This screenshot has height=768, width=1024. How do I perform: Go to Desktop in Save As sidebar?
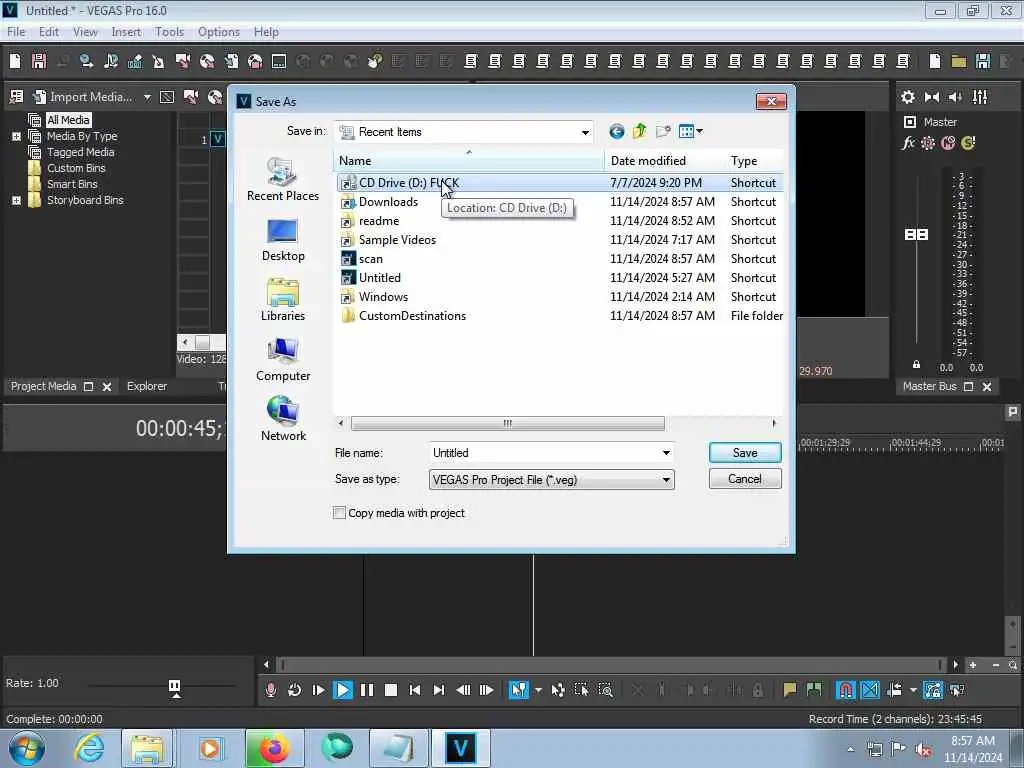click(x=283, y=240)
